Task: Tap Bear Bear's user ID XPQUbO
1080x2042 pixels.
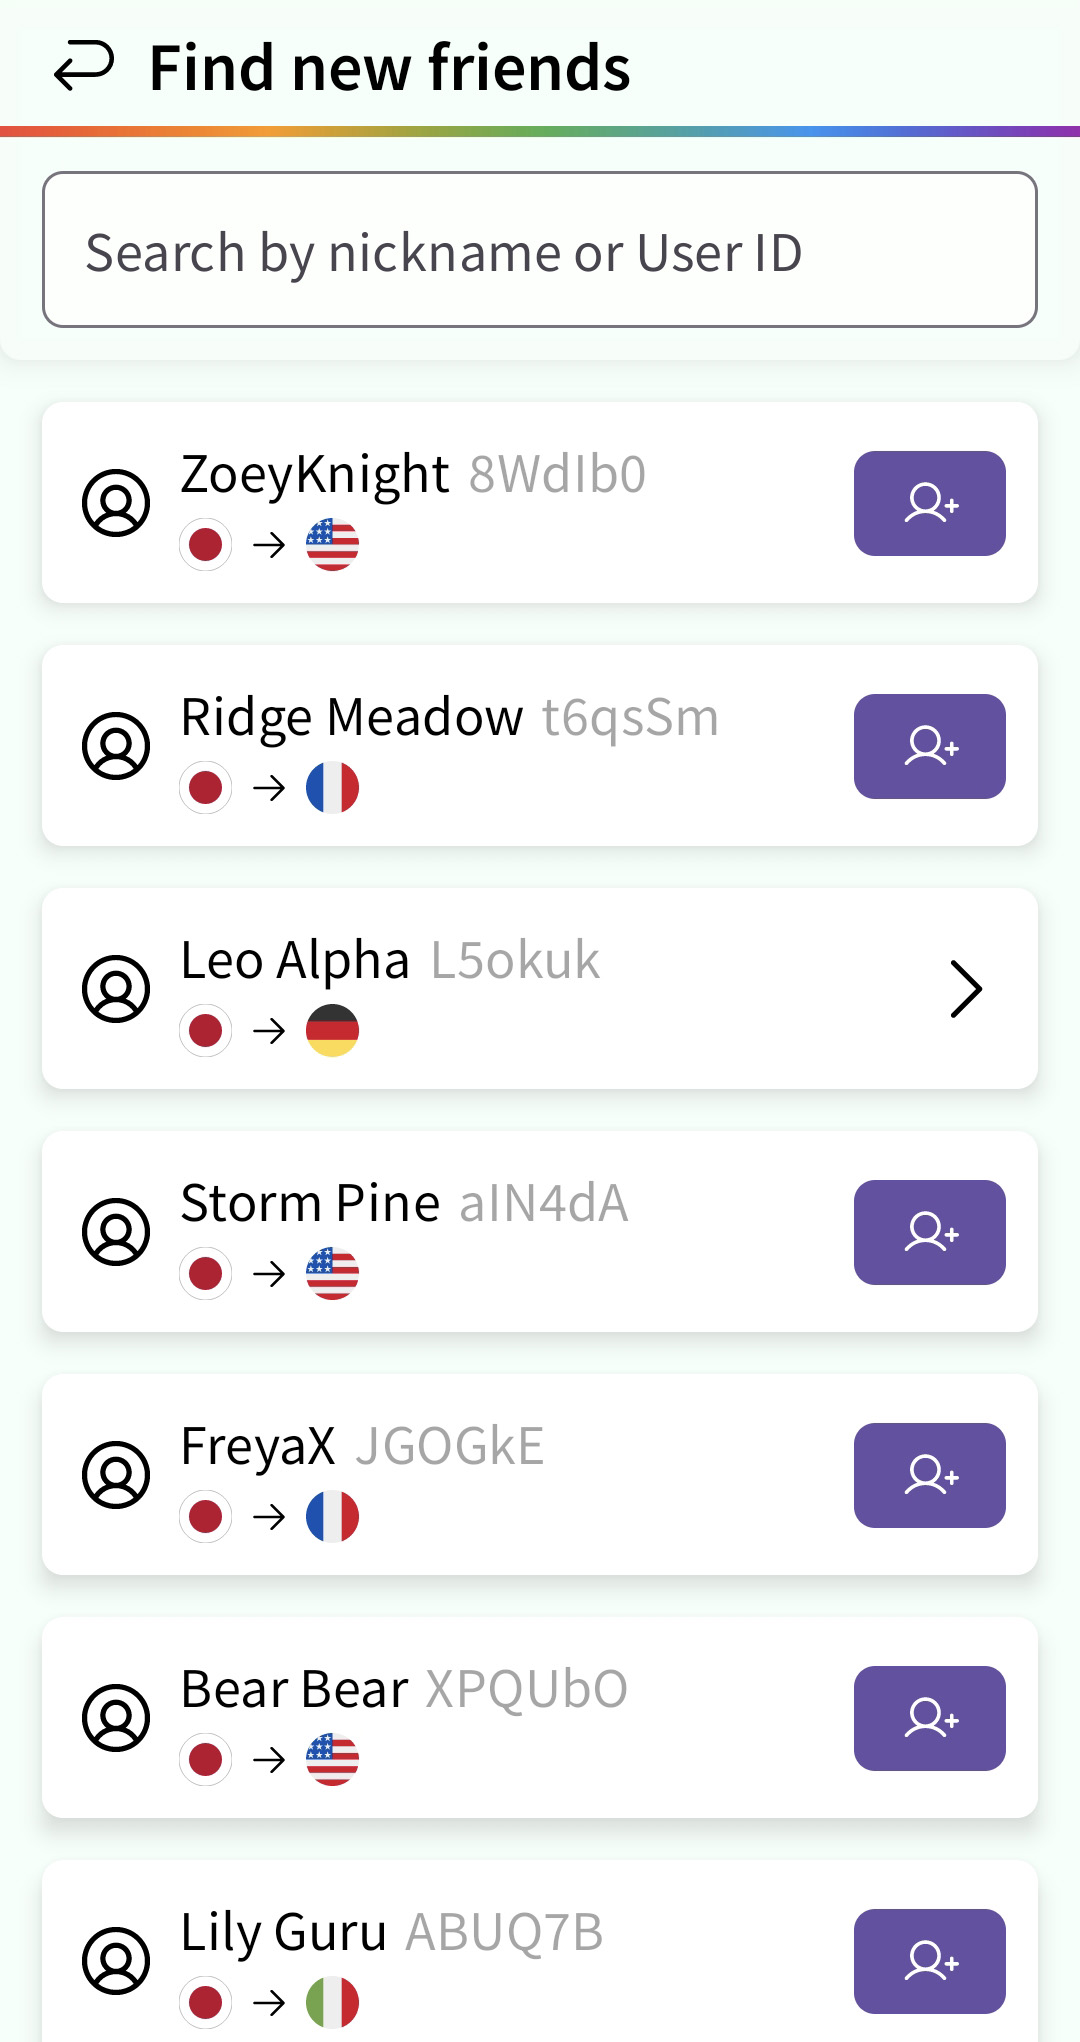Action: tap(527, 1689)
